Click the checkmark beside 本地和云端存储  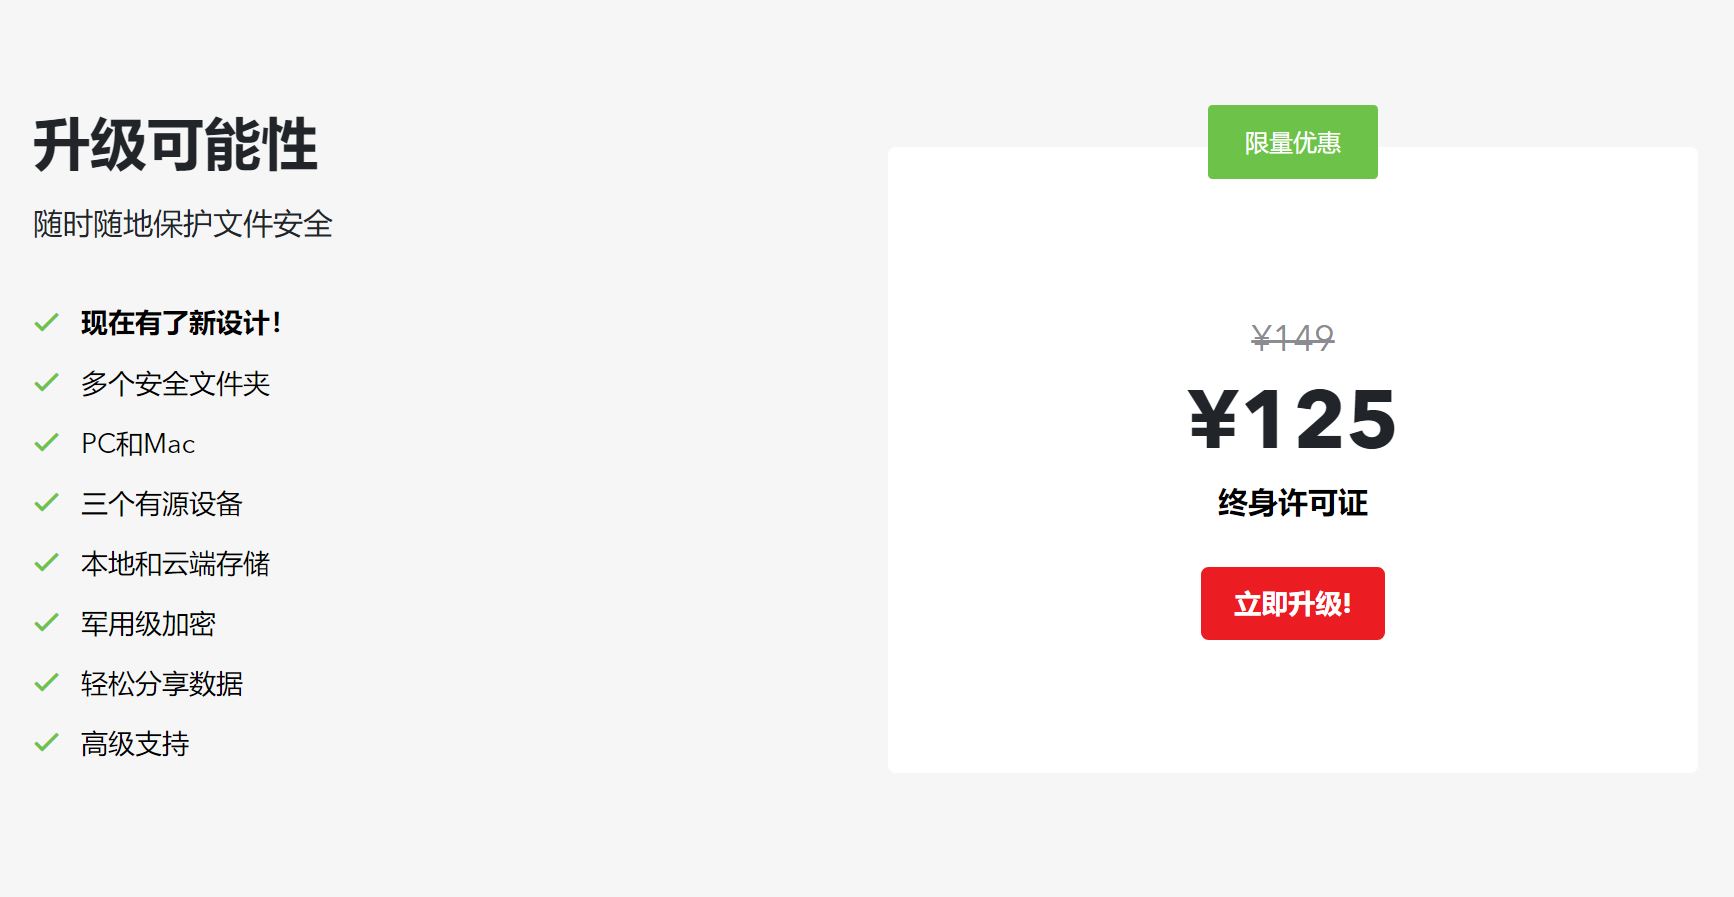[x=46, y=564]
